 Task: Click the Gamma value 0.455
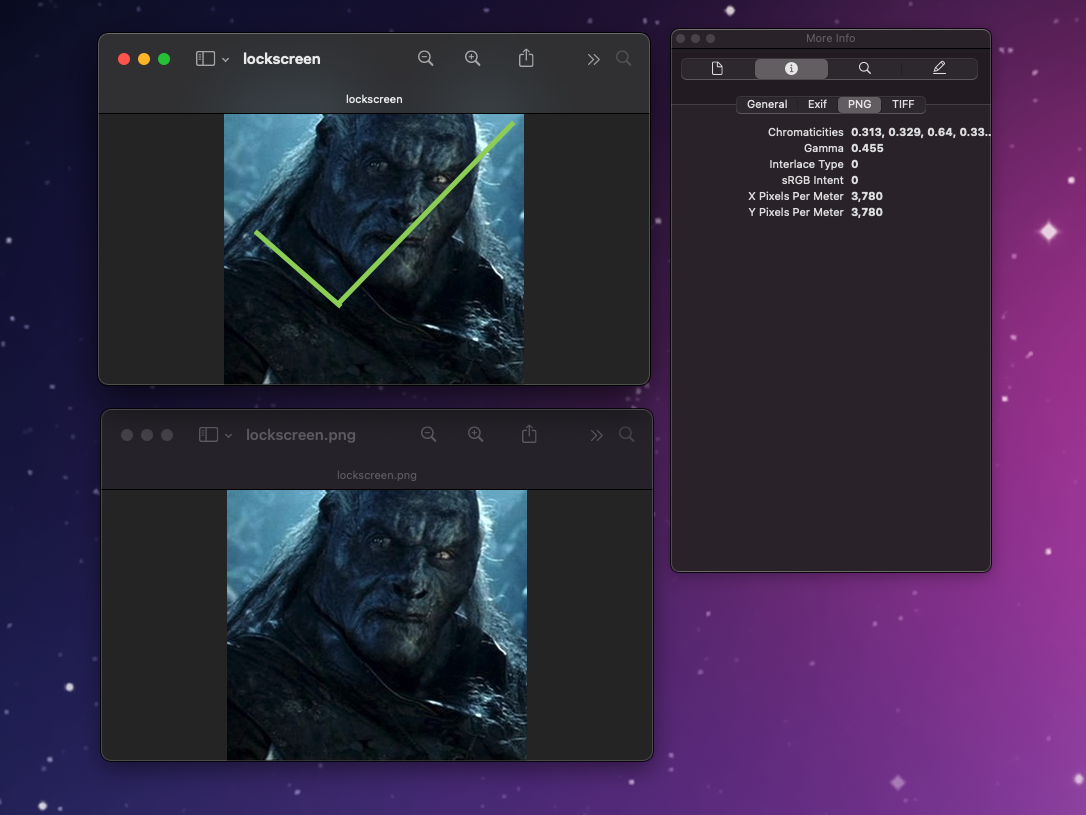[867, 148]
